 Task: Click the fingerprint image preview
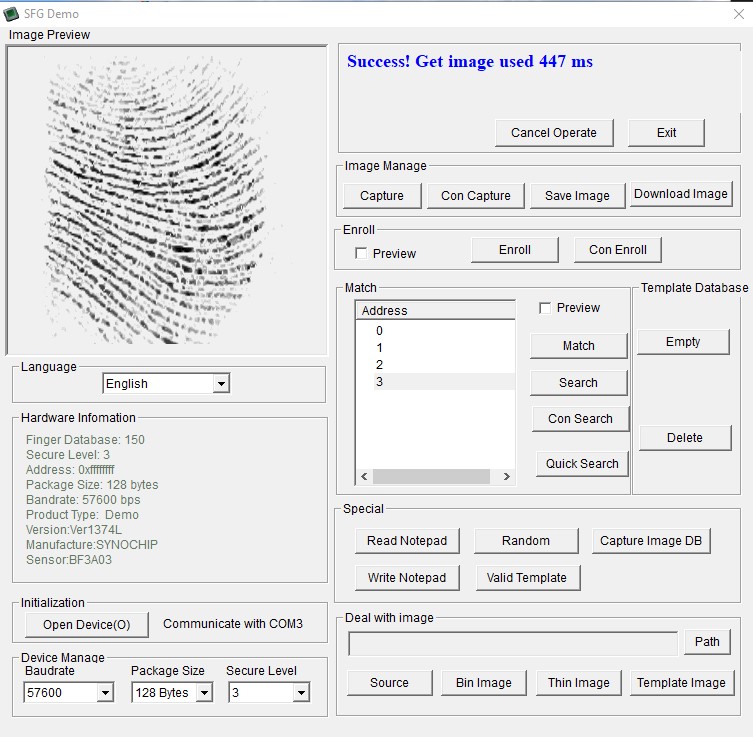pyautogui.click(x=166, y=200)
